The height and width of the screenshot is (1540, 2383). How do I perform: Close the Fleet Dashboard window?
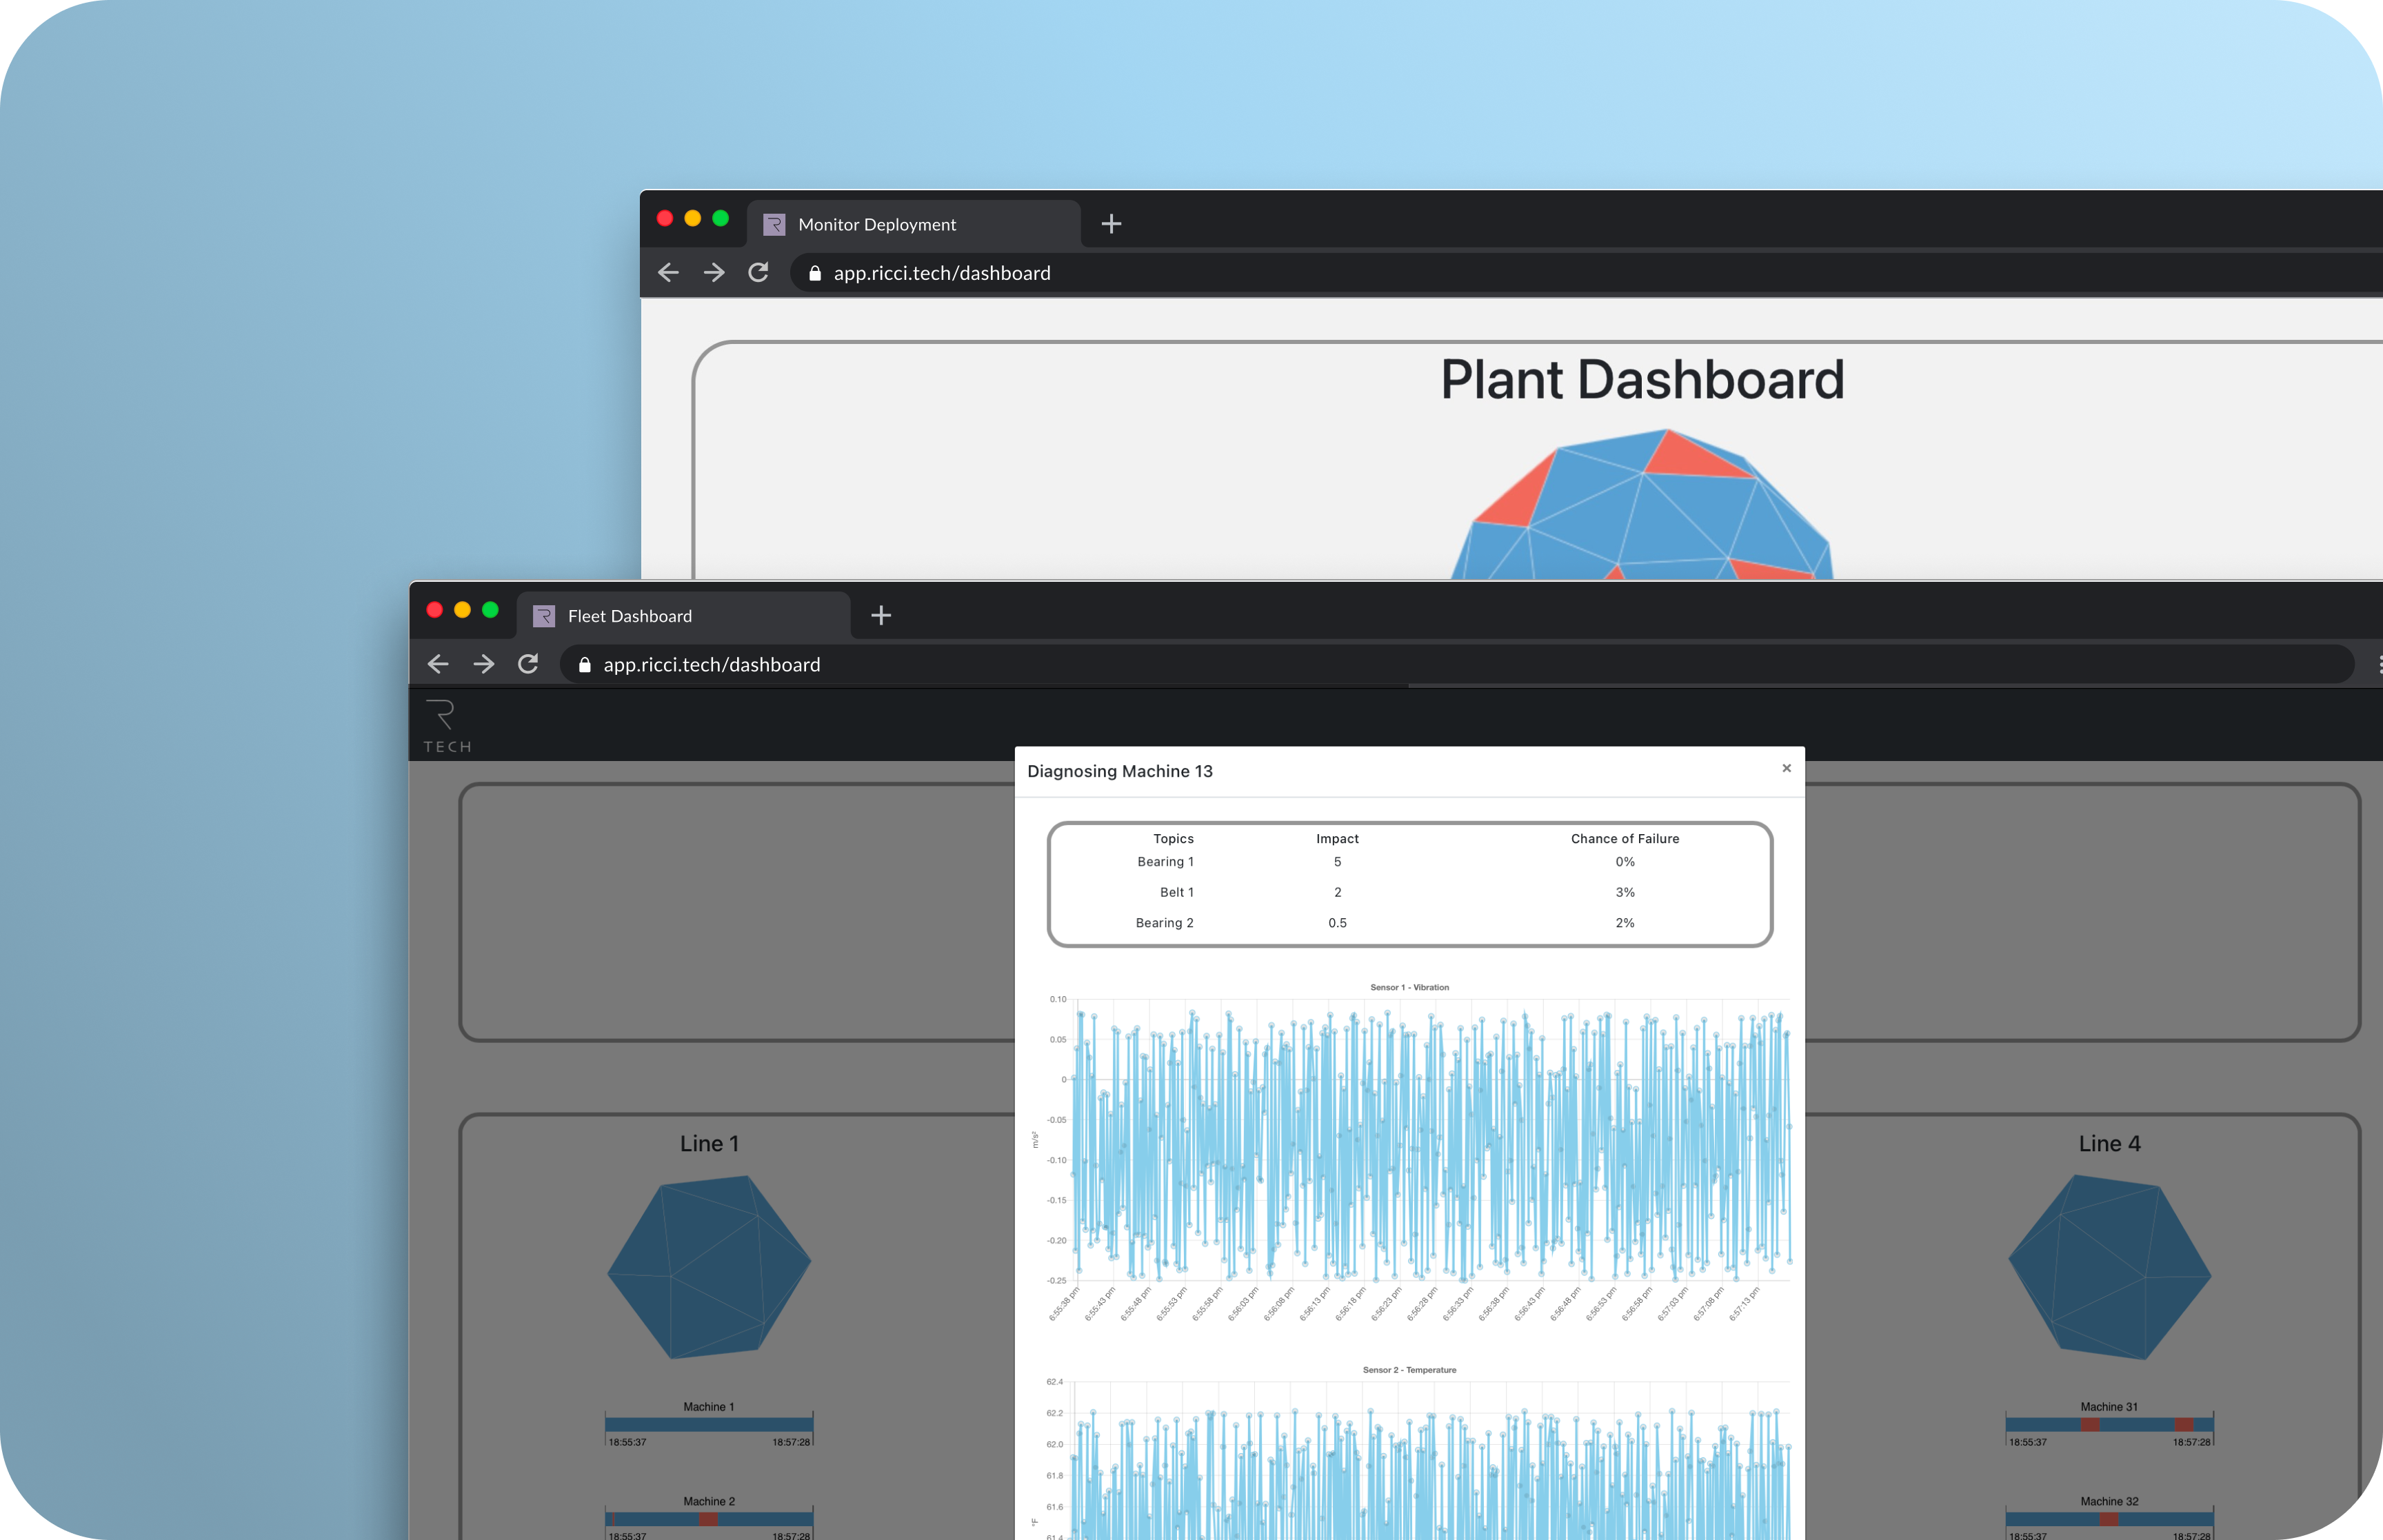point(435,610)
